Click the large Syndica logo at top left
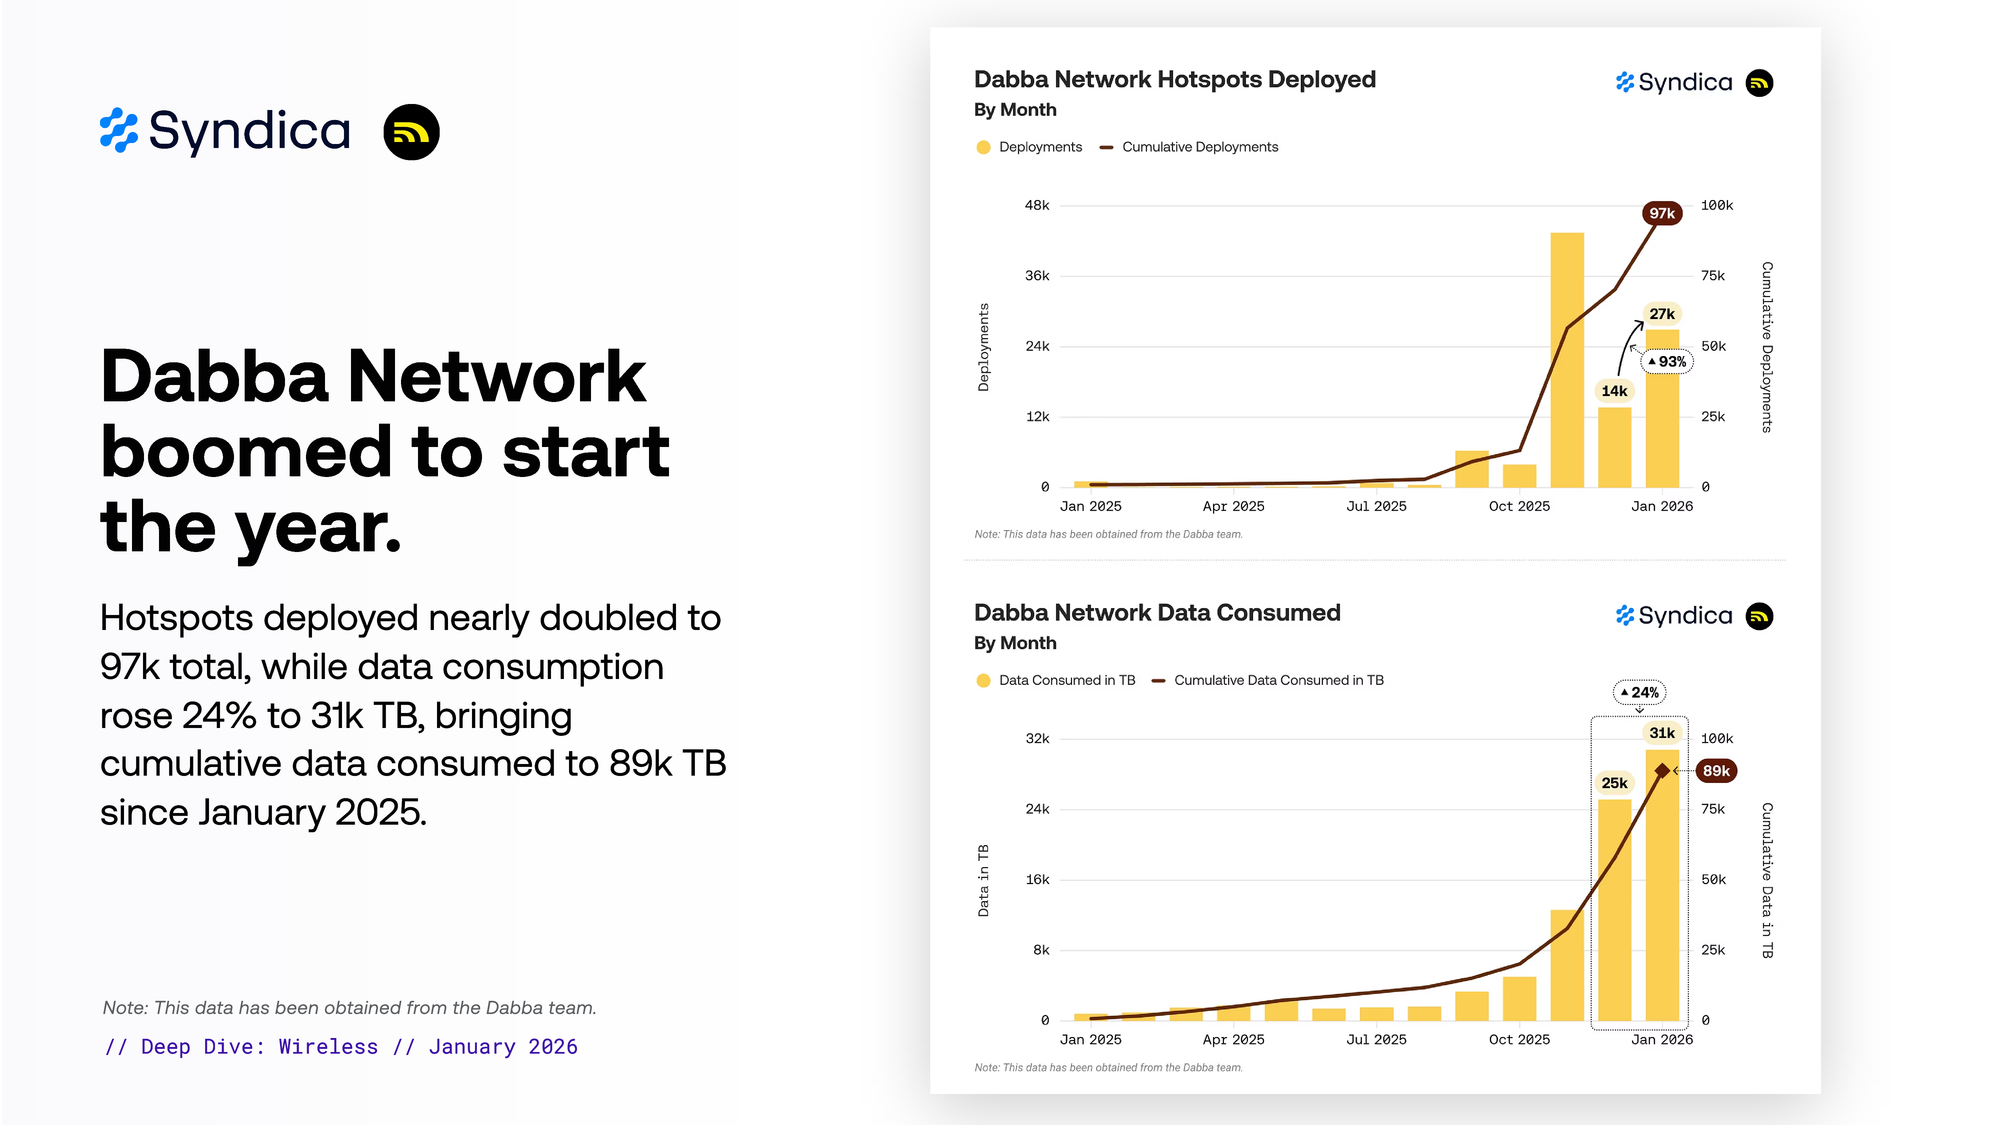The width and height of the screenshot is (2000, 1125). coord(225,131)
